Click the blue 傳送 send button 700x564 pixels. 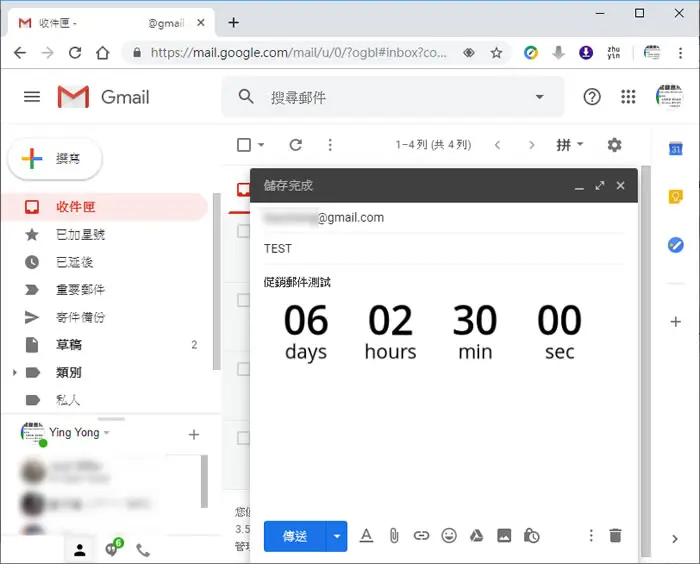pos(295,536)
